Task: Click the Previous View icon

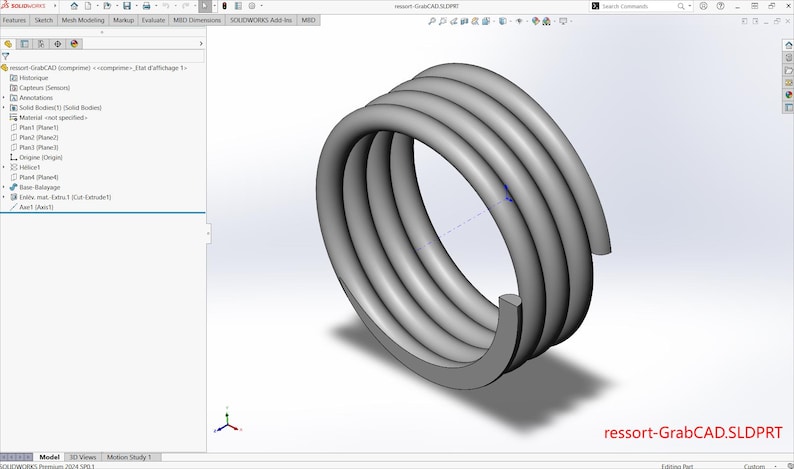Action: pos(454,21)
